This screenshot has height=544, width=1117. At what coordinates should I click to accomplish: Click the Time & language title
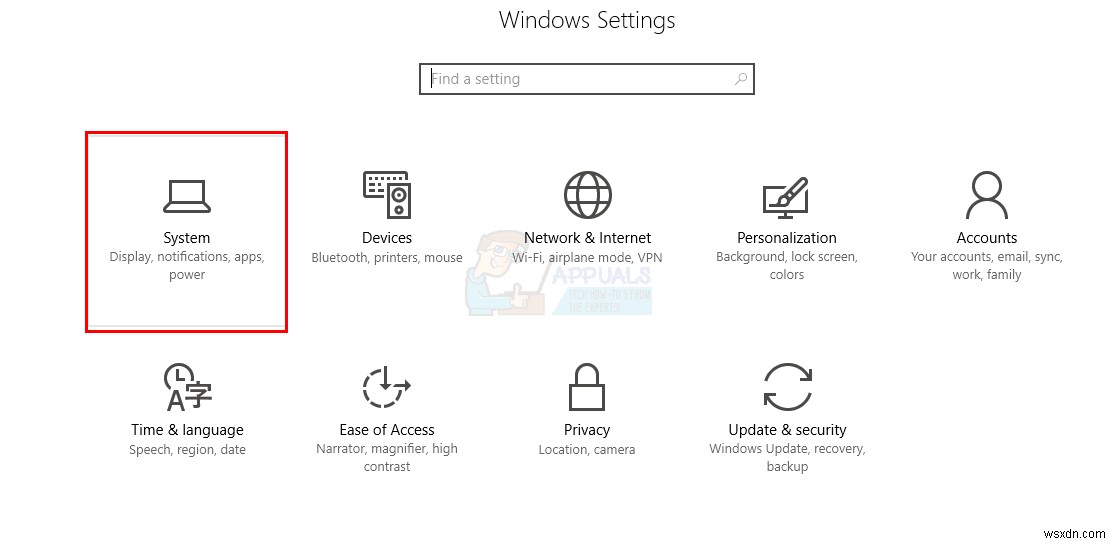(x=187, y=430)
